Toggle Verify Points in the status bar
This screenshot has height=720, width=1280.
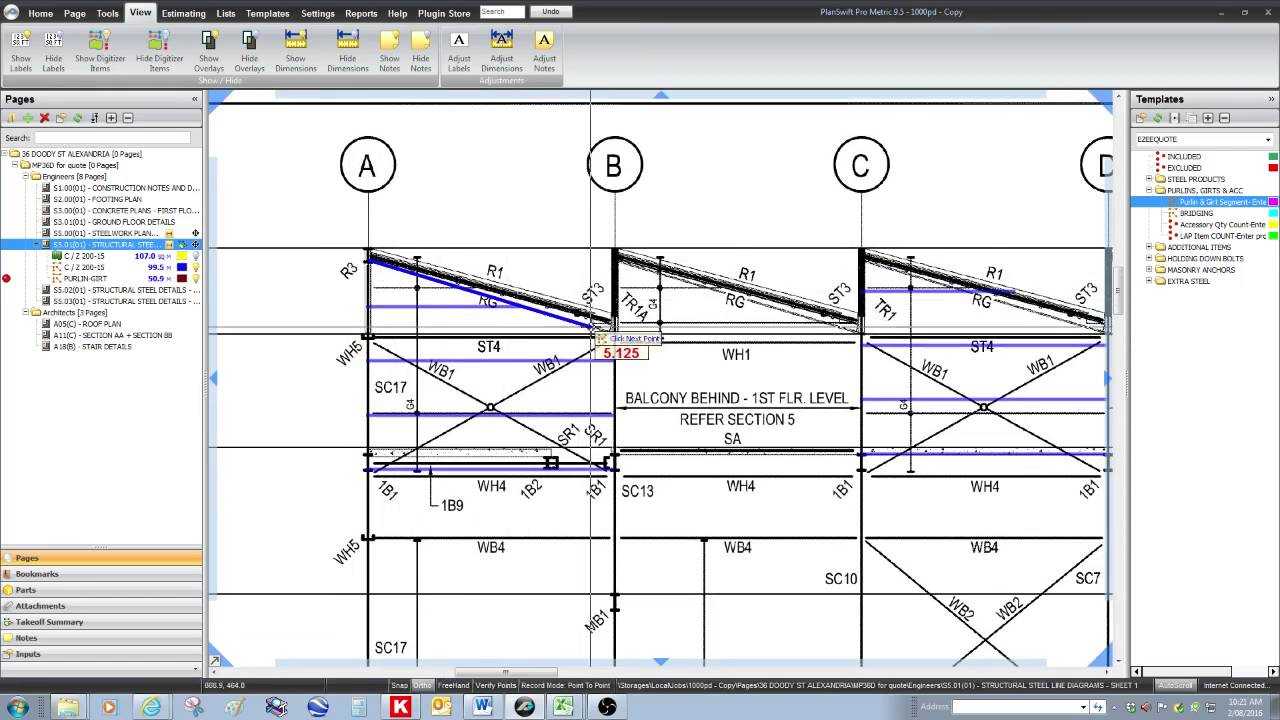tap(496, 685)
